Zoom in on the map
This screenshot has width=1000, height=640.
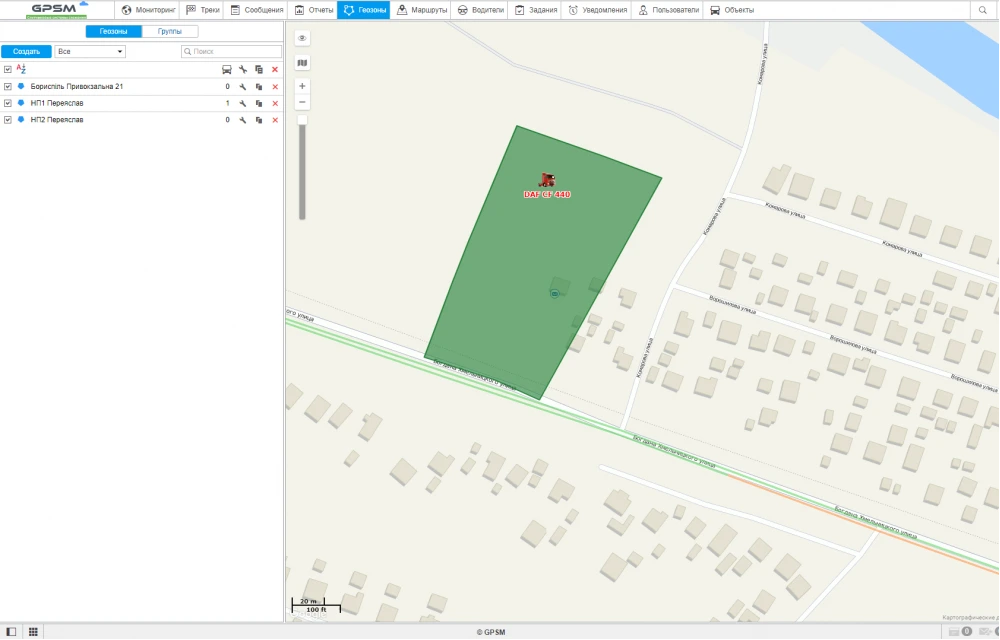(302, 86)
